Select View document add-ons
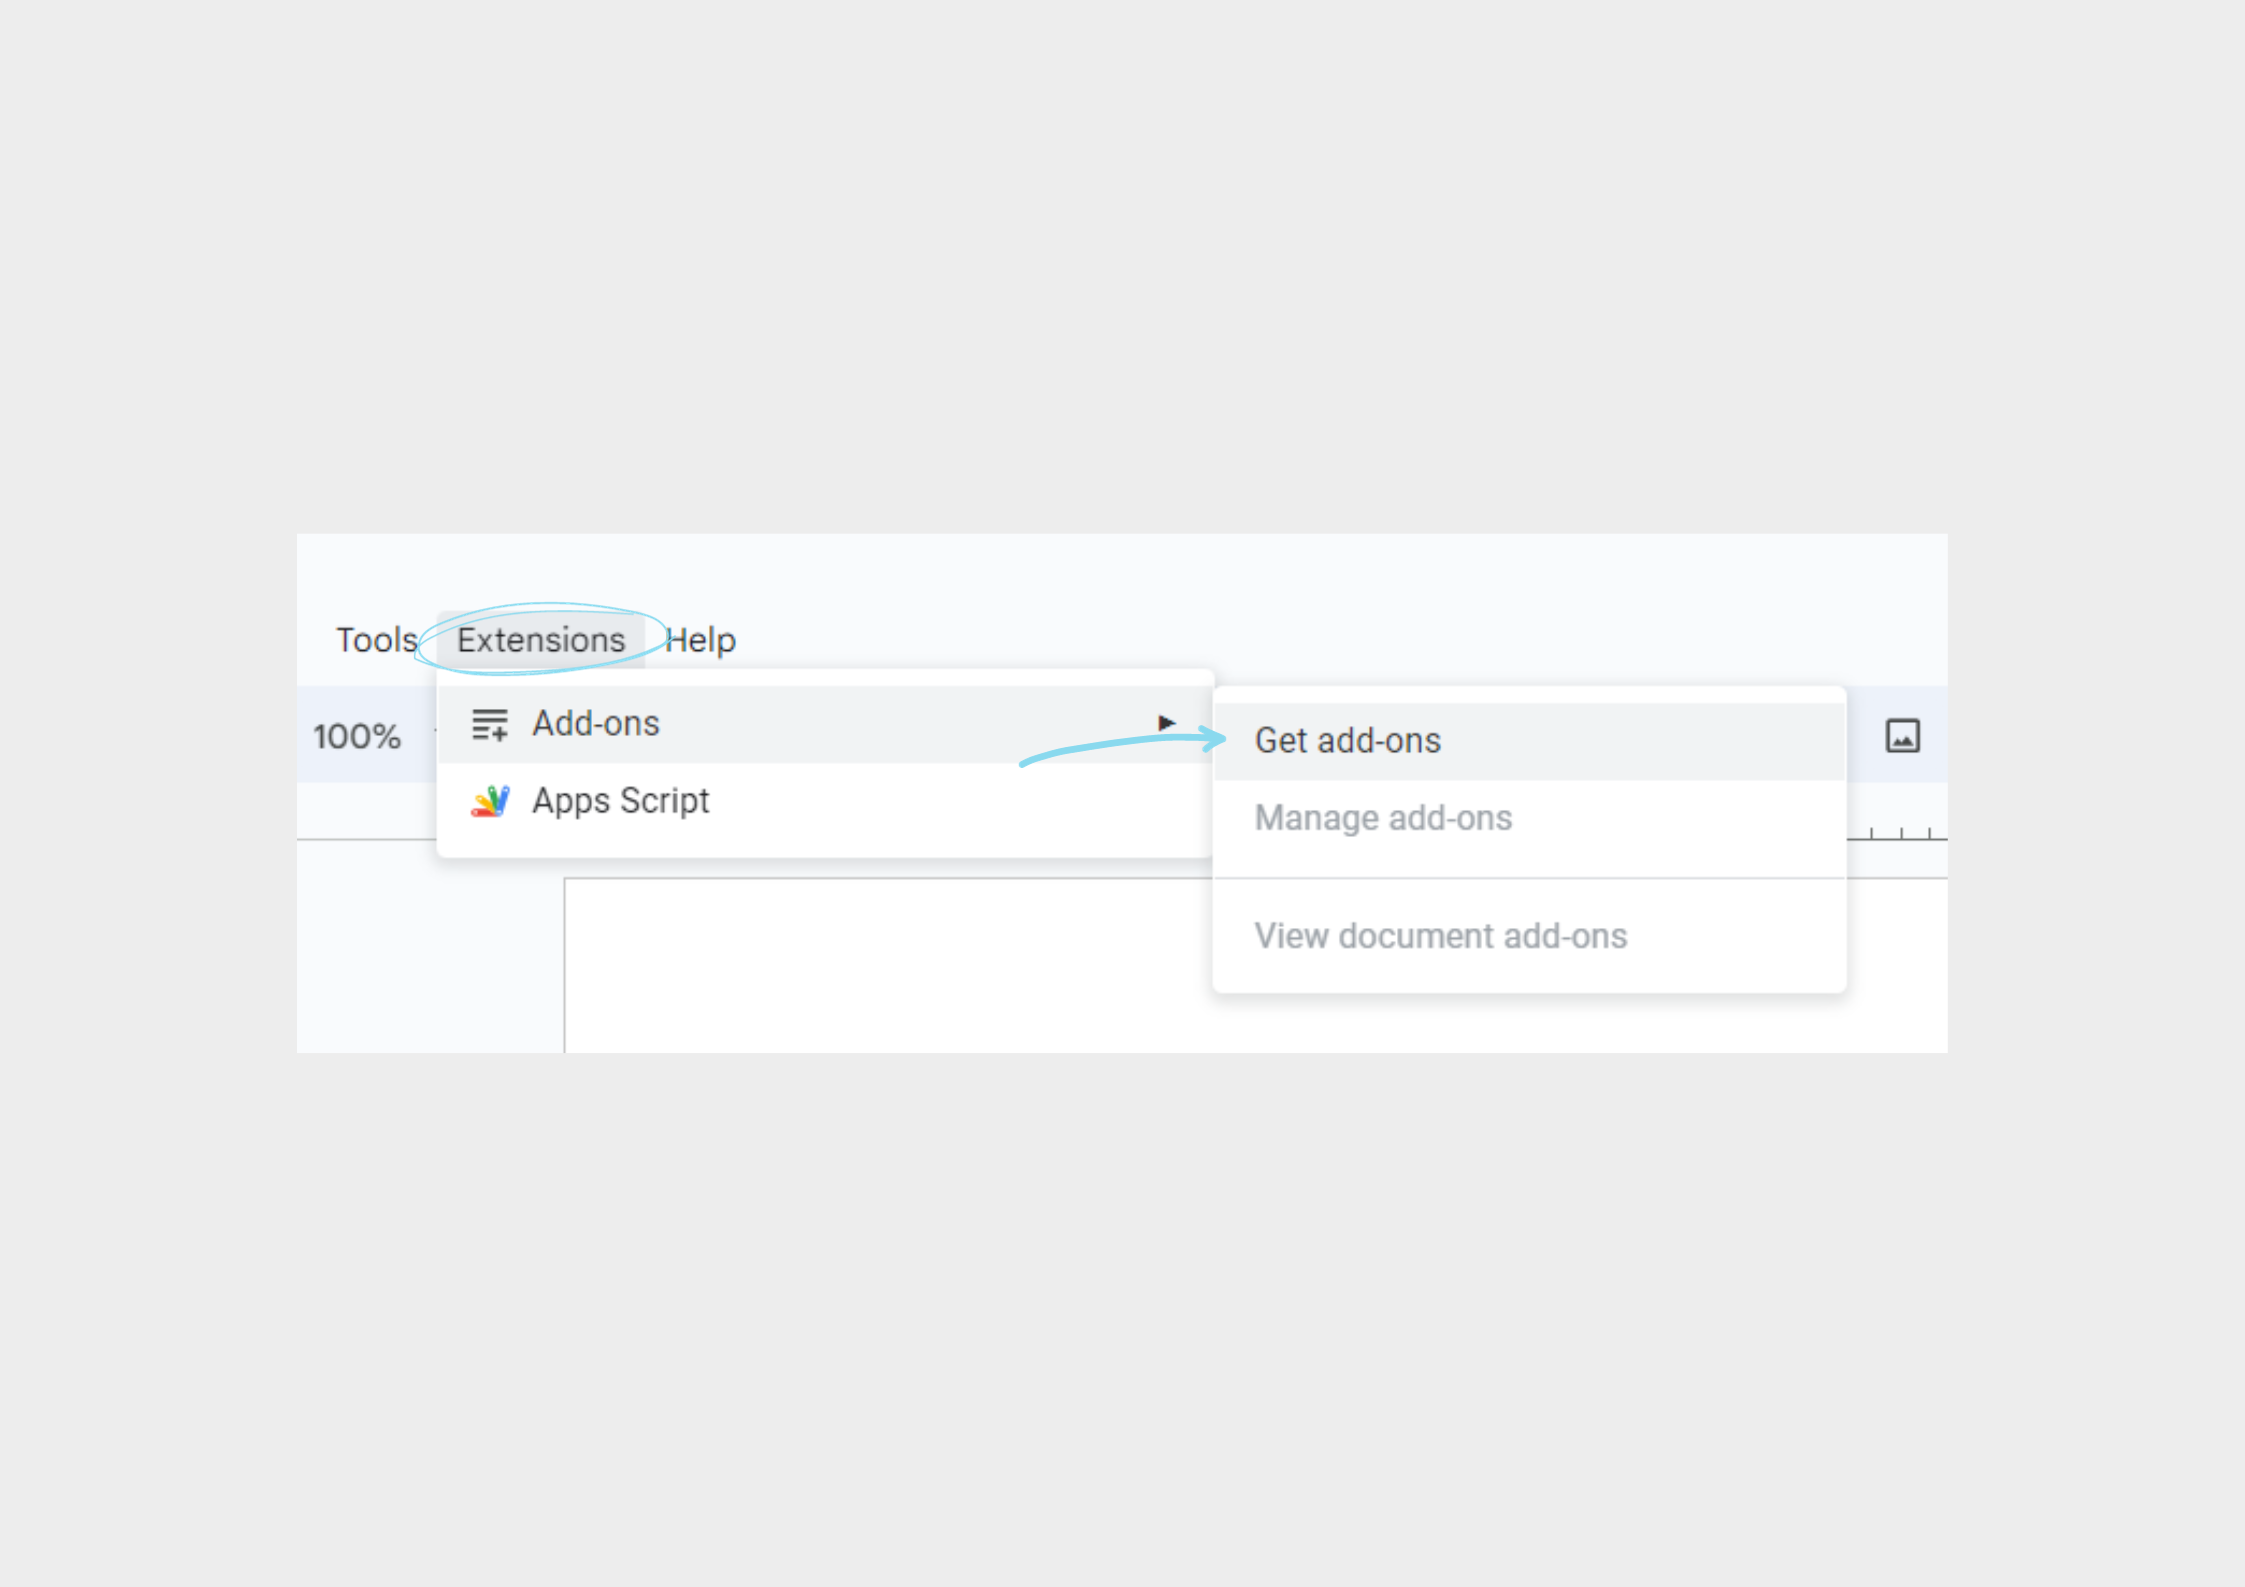Image resolution: width=2245 pixels, height=1587 pixels. tap(1529, 936)
